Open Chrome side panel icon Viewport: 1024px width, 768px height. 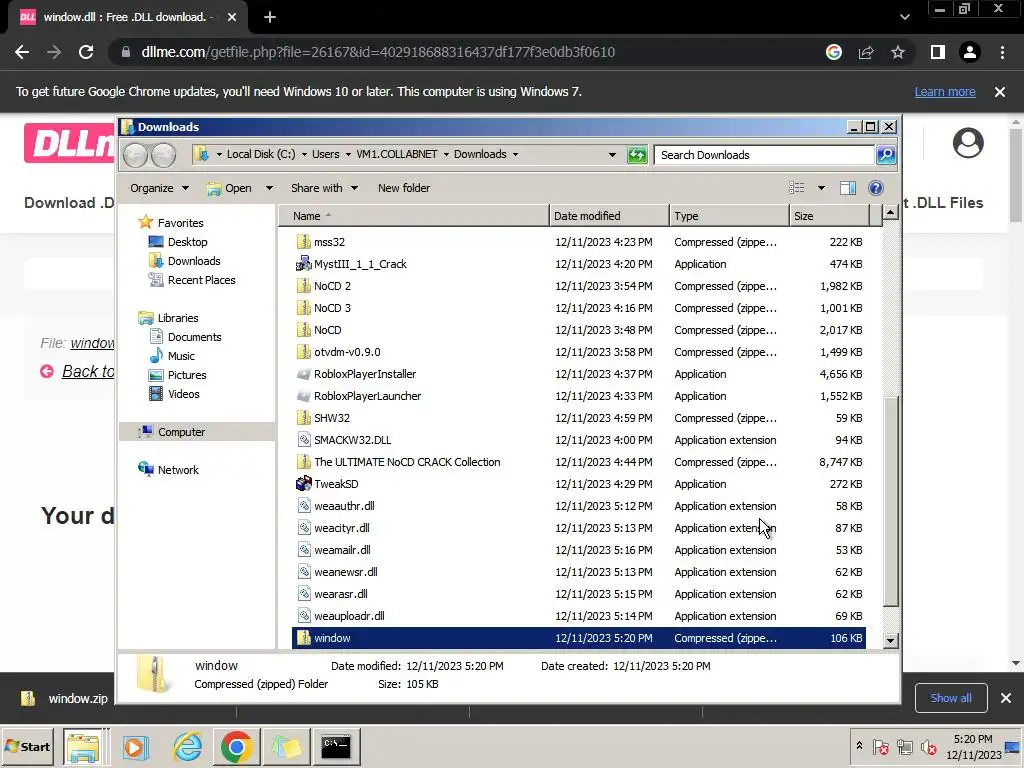(938, 52)
